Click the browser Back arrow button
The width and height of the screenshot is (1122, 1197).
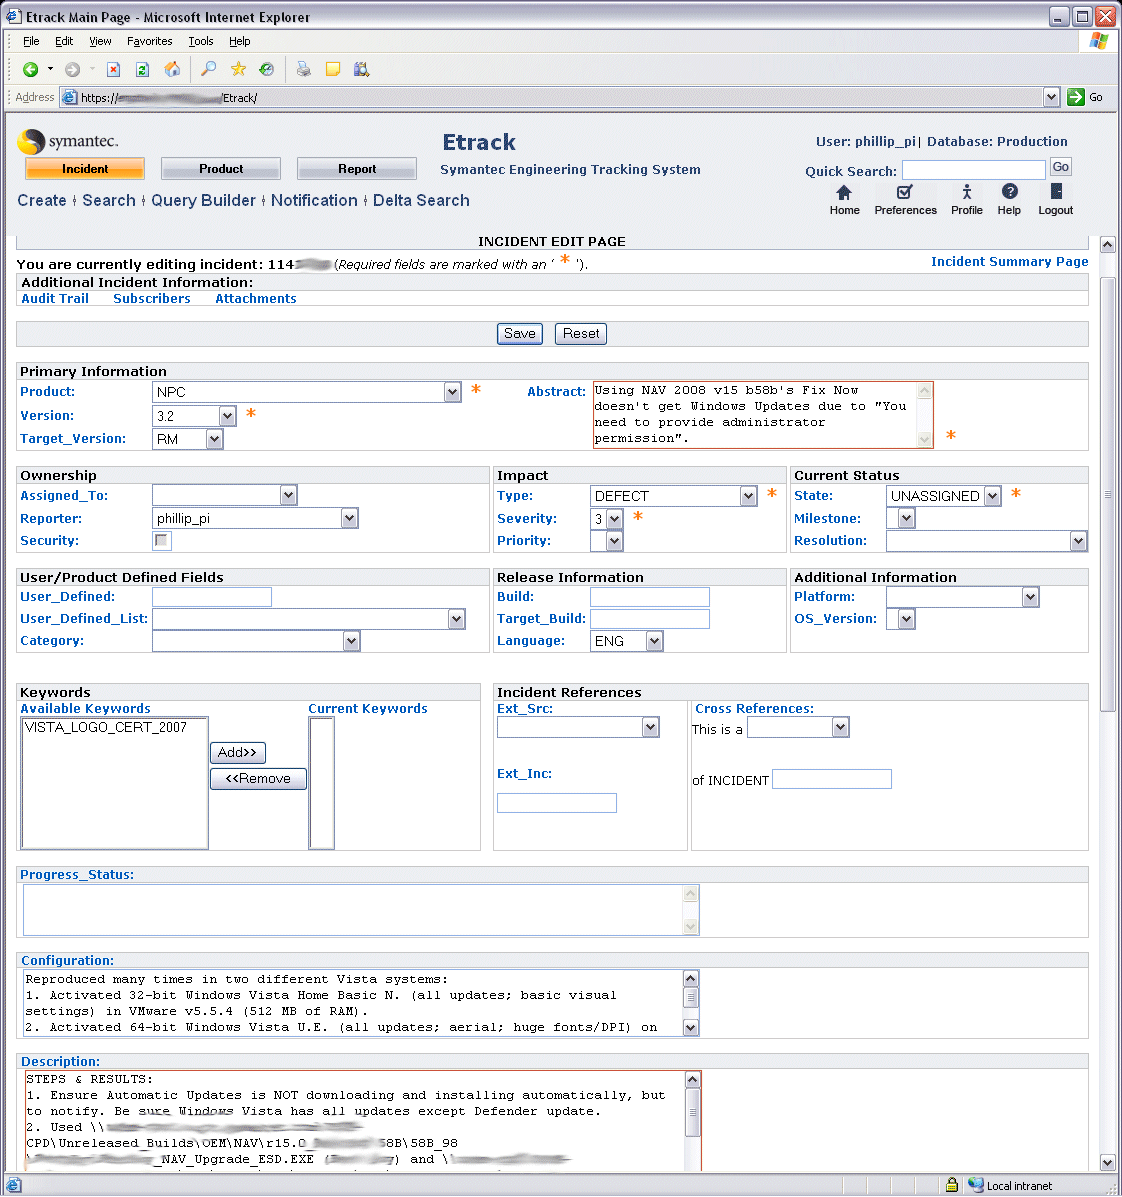31,69
